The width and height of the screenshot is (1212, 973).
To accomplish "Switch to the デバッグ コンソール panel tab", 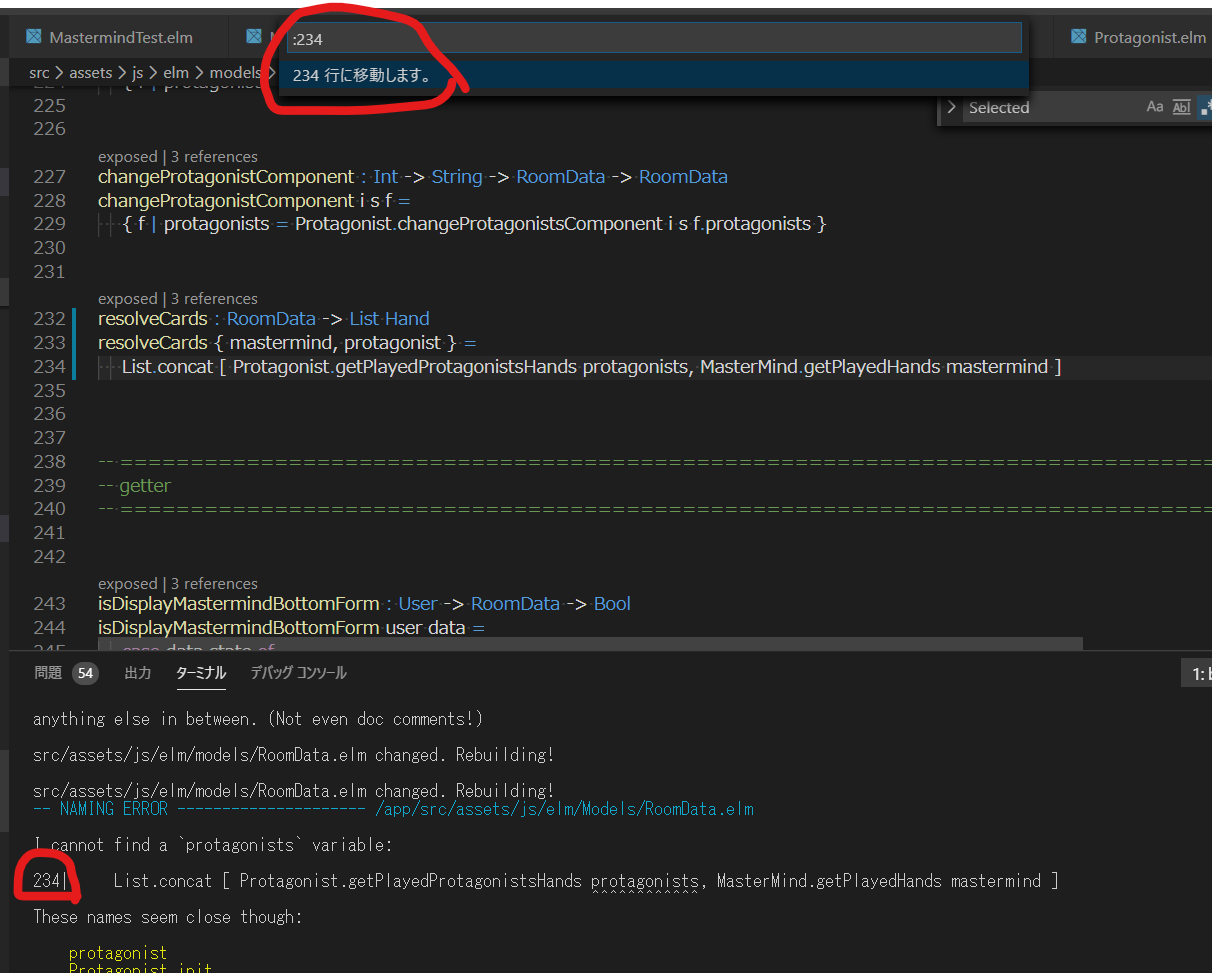I will pyautogui.click(x=298, y=673).
